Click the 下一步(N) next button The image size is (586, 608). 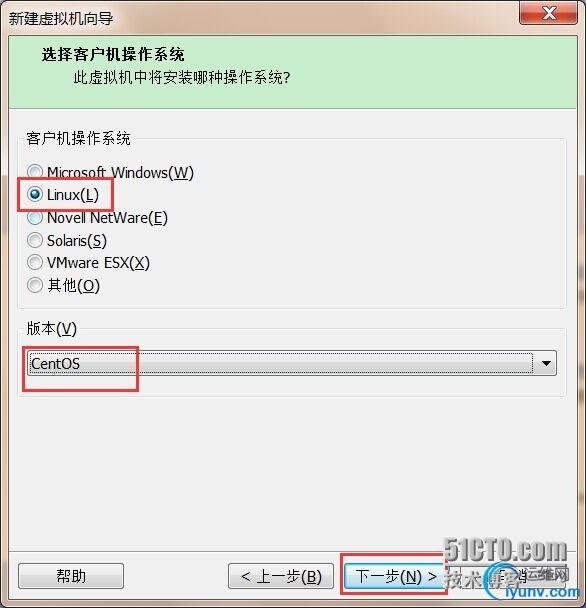pyautogui.click(x=395, y=576)
